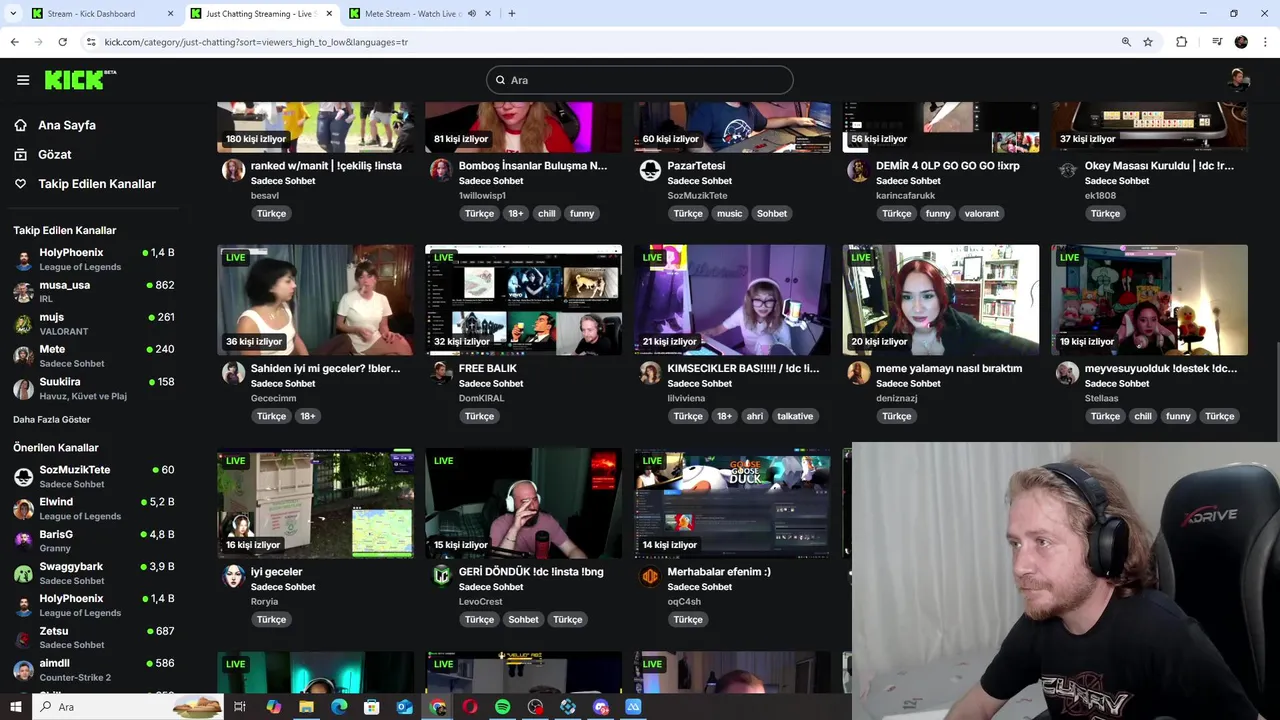Click the talkative tag under lilviviena
Screen dimensions: 1280x720
click(795, 416)
